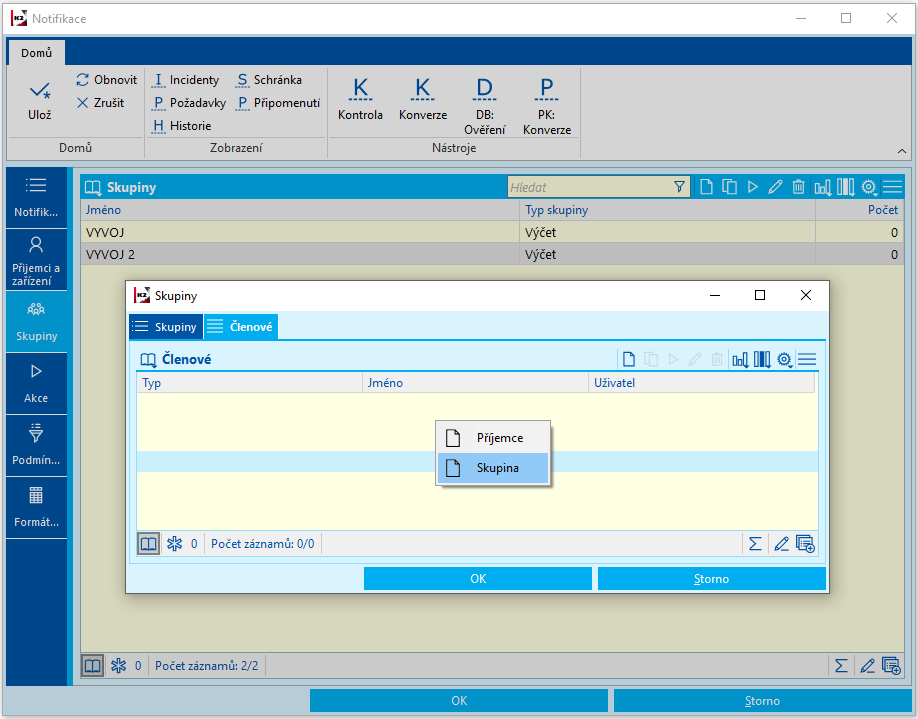
Task: Click sort chart icon in Členové toolbar
Action: click(740, 359)
